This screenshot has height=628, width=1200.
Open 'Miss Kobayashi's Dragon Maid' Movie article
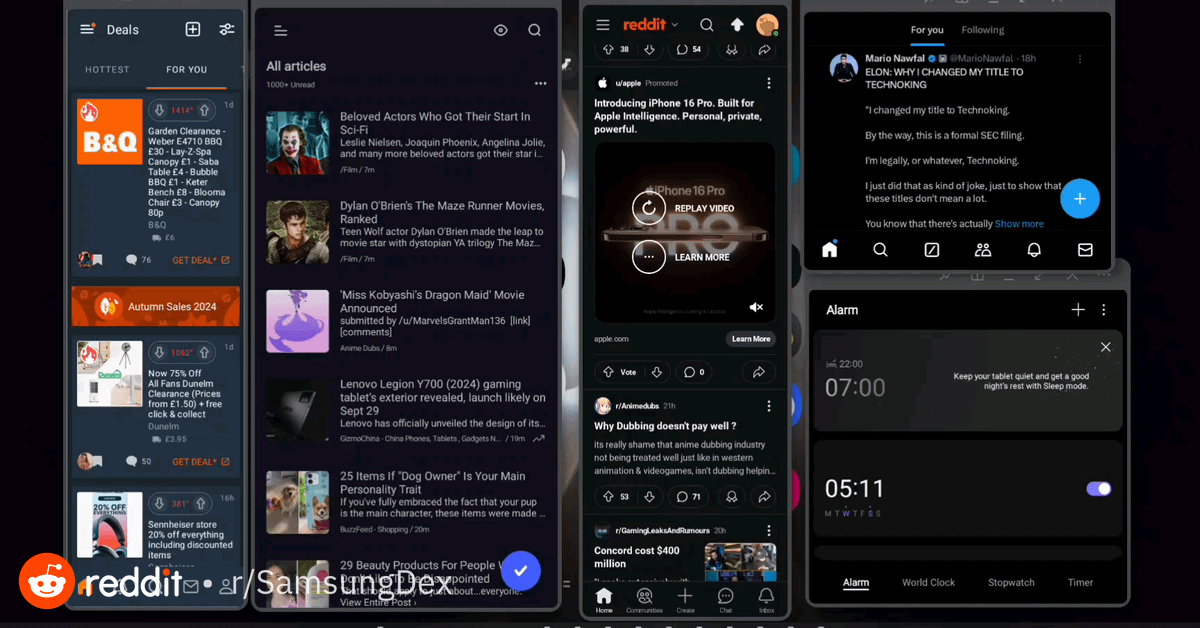coord(406,322)
